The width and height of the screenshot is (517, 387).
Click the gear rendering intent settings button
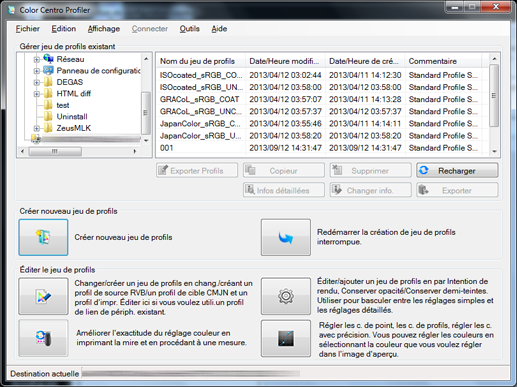pos(286,296)
